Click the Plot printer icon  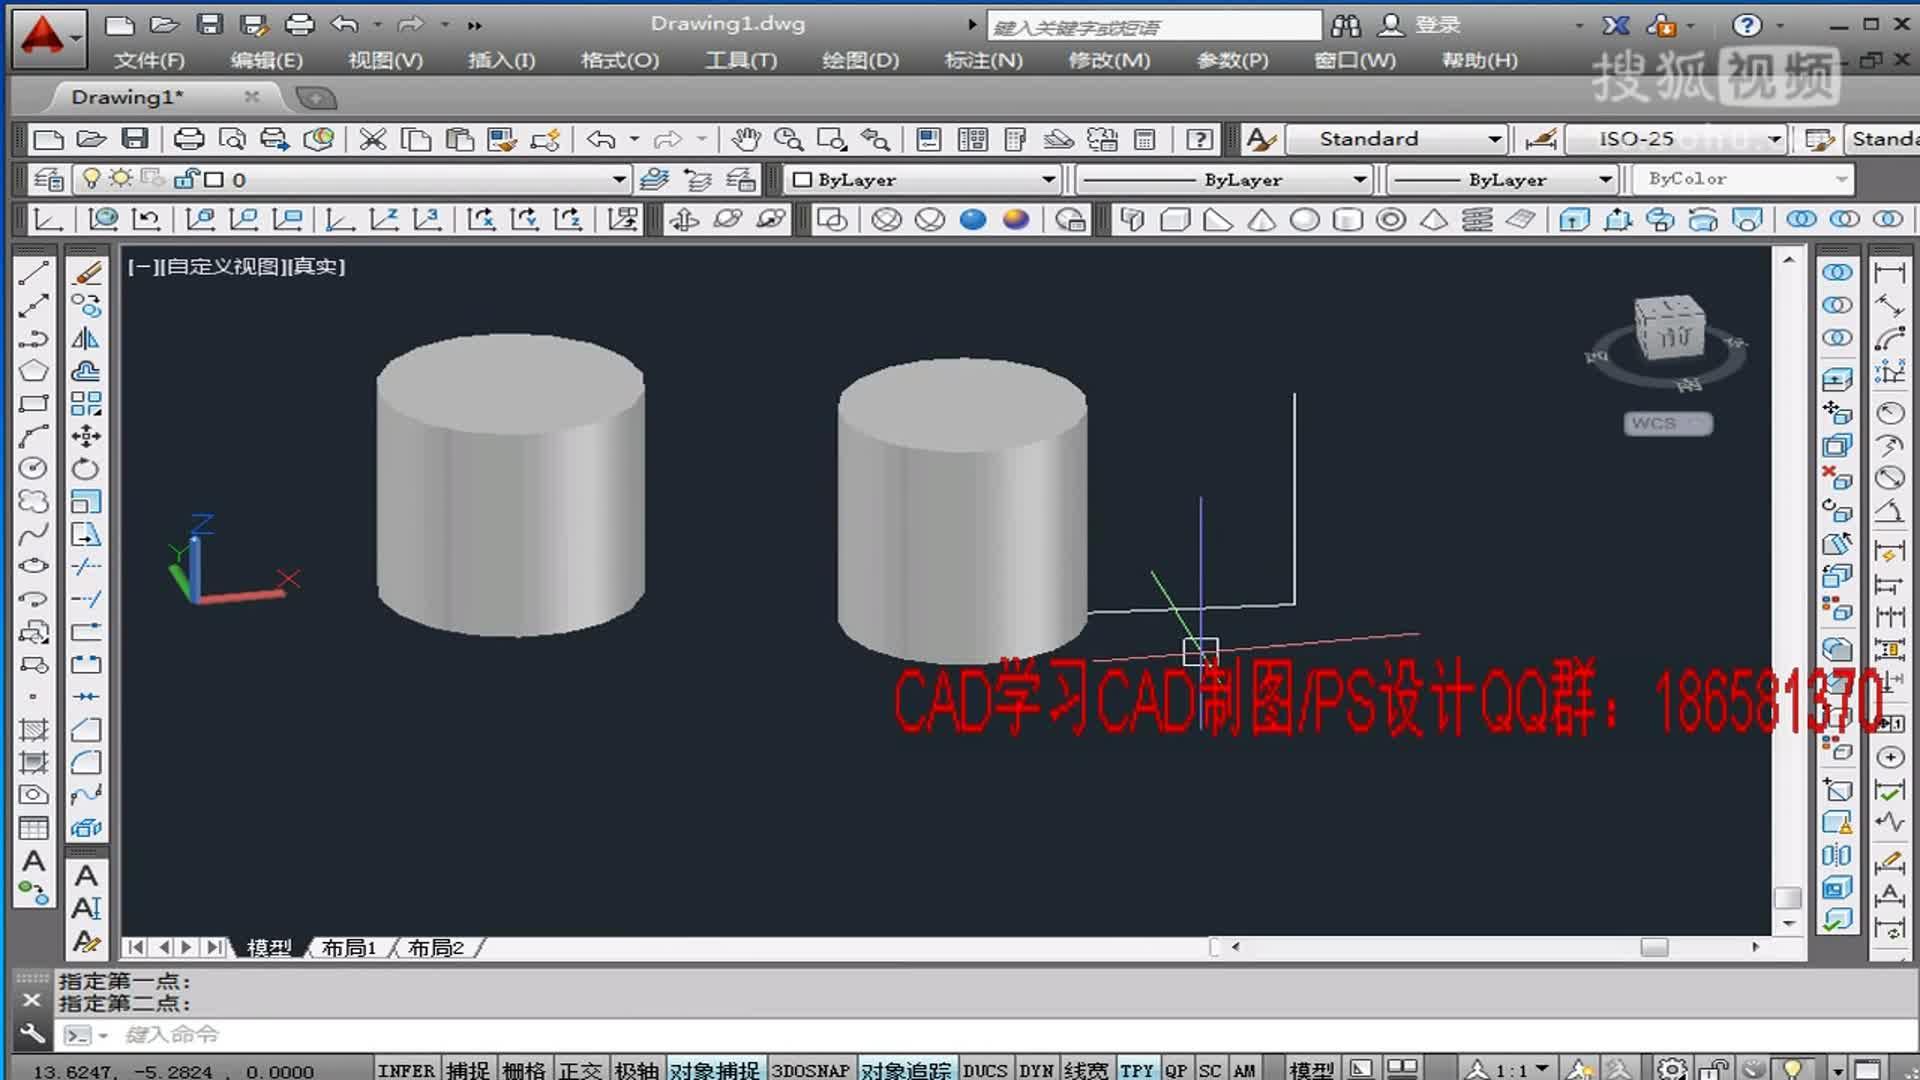188,139
